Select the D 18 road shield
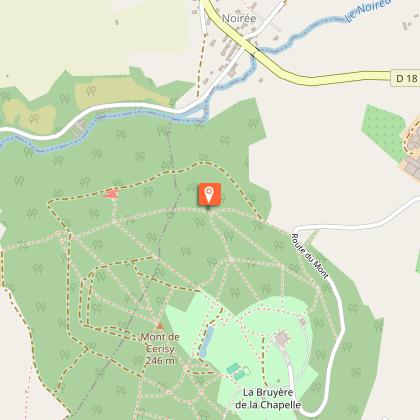Image resolution: width=420 pixels, height=420 pixels. click(405, 78)
